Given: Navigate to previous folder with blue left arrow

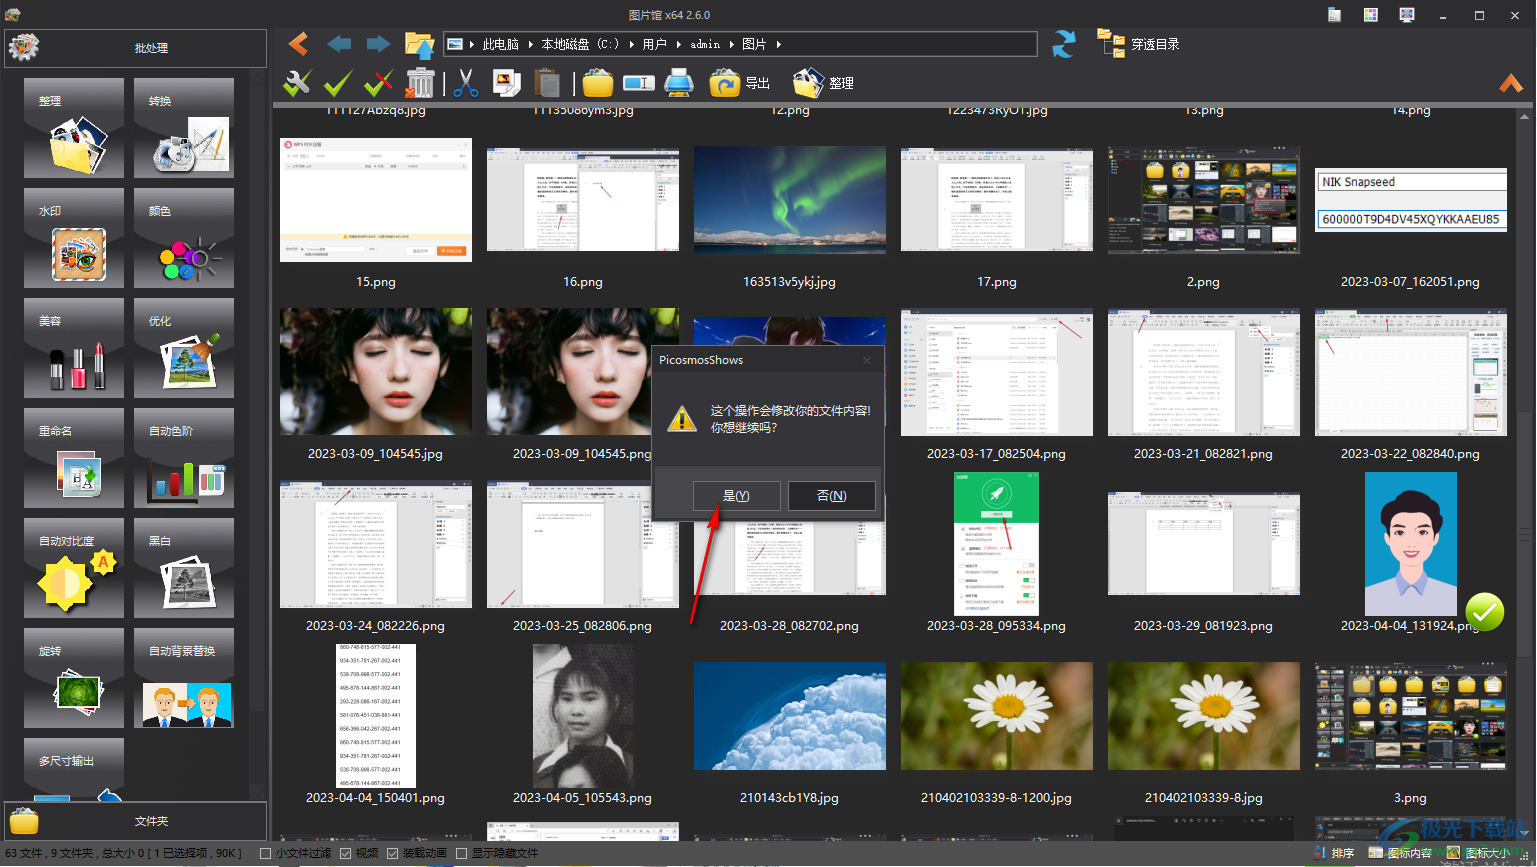Looking at the screenshot, I should 339,44.
